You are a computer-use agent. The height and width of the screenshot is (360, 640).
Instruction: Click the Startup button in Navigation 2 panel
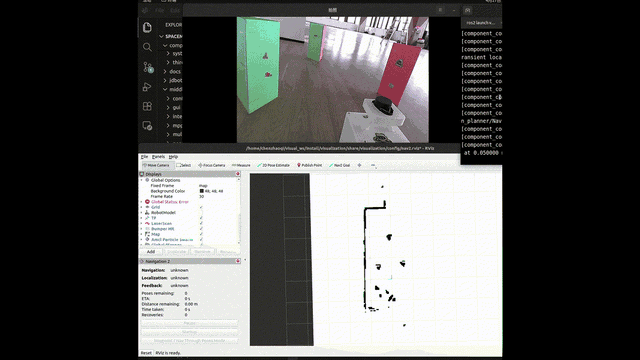189,332
